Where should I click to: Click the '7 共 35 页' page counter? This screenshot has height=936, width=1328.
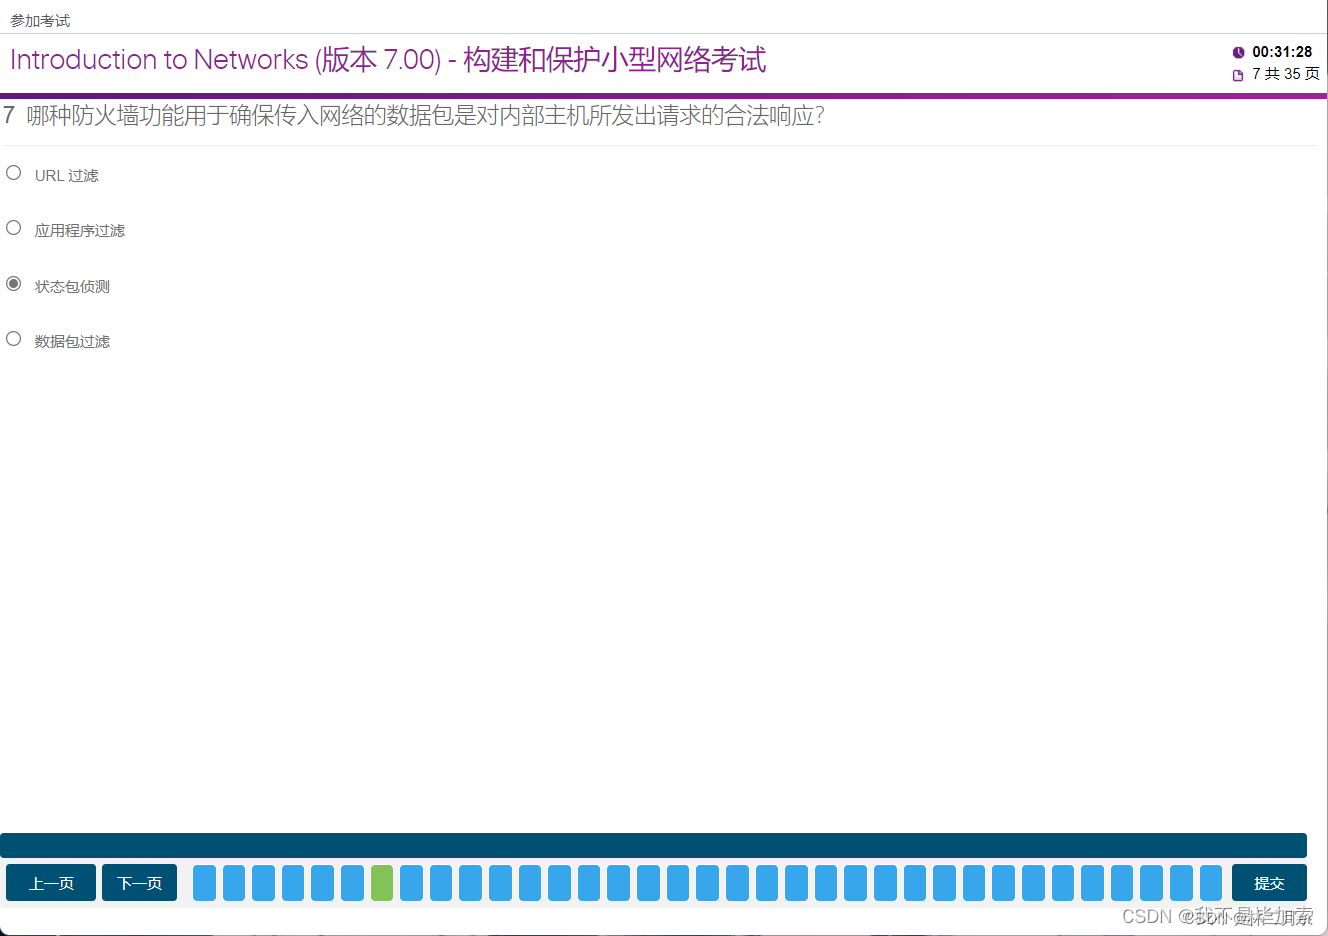coord(1286,74)
